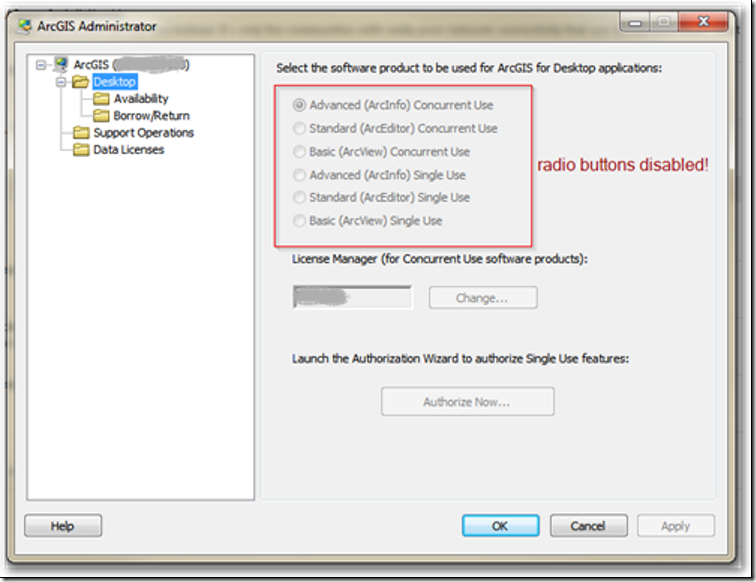This screenshot has width=756, height=582.
Task: Click the Availability folder icon
Action: (x=101, y=99)
